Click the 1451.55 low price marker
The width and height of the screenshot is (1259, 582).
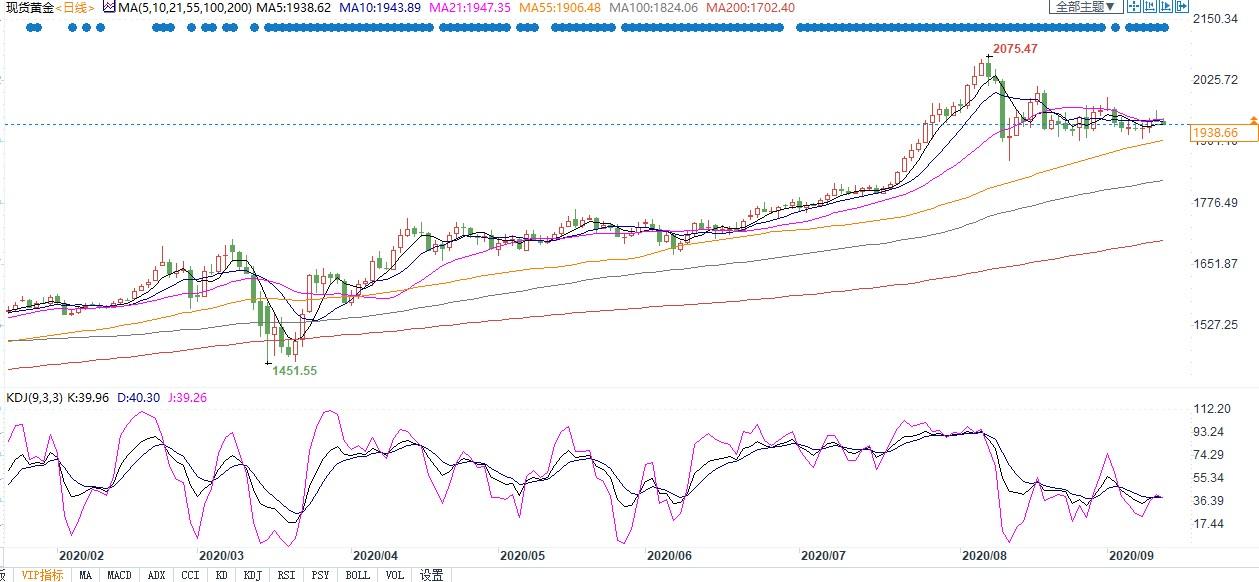tap(295, 370)
